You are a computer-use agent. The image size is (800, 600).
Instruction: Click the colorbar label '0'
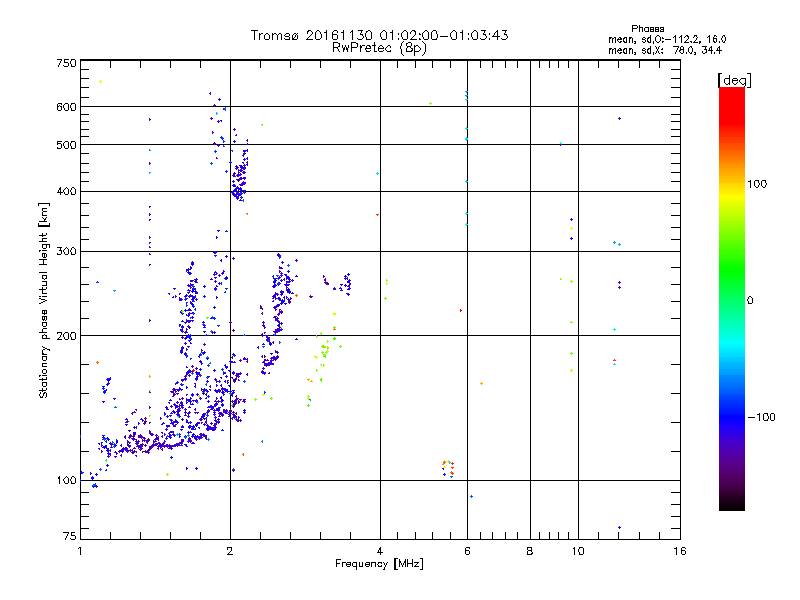(x=749, y=301)
